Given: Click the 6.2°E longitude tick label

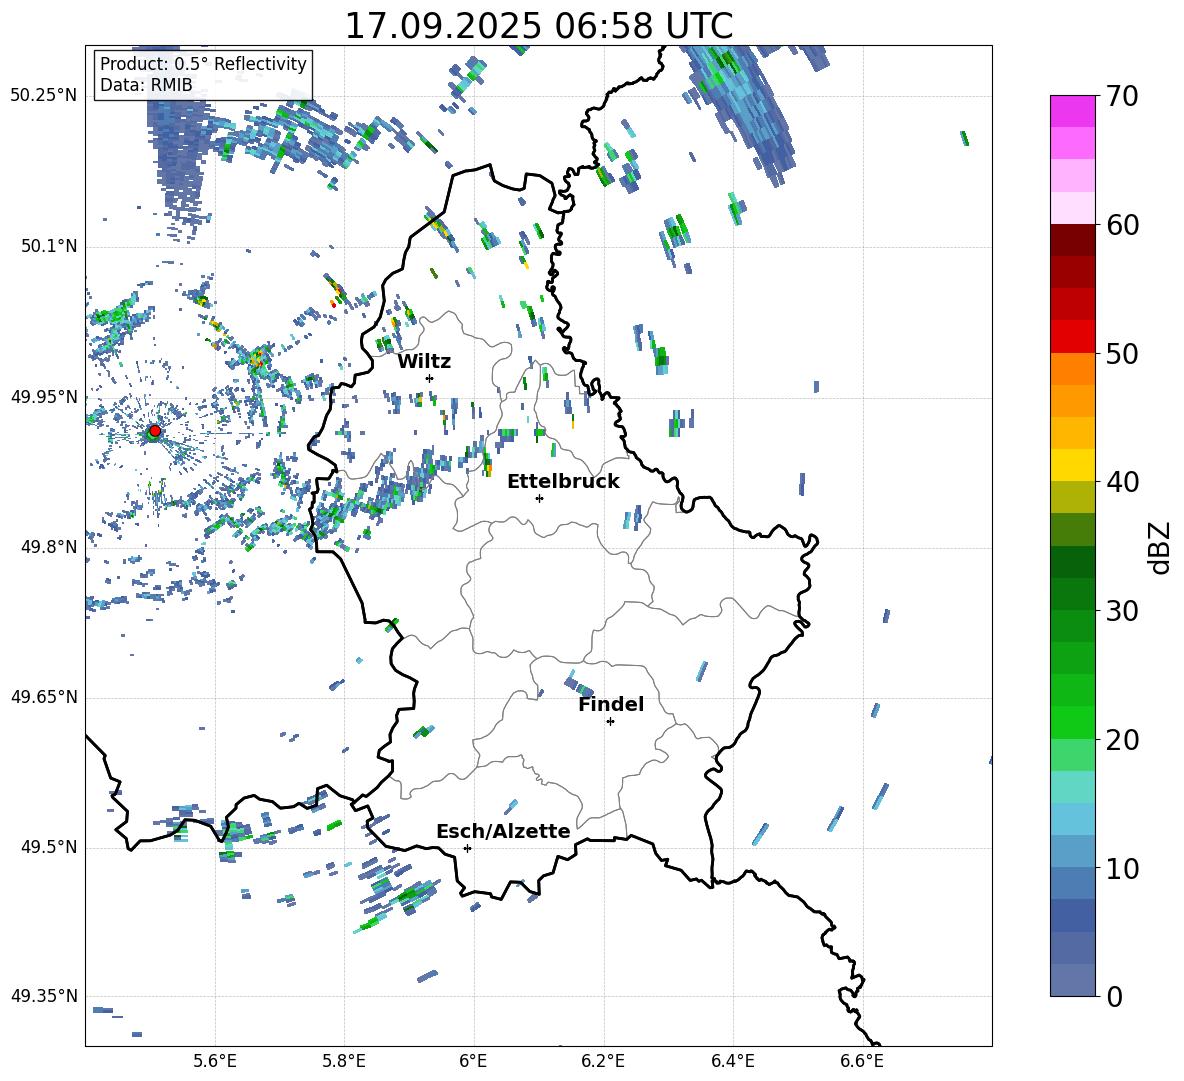Looking at the screenshot, I should pyautogui.click(x=603, y=1060).
